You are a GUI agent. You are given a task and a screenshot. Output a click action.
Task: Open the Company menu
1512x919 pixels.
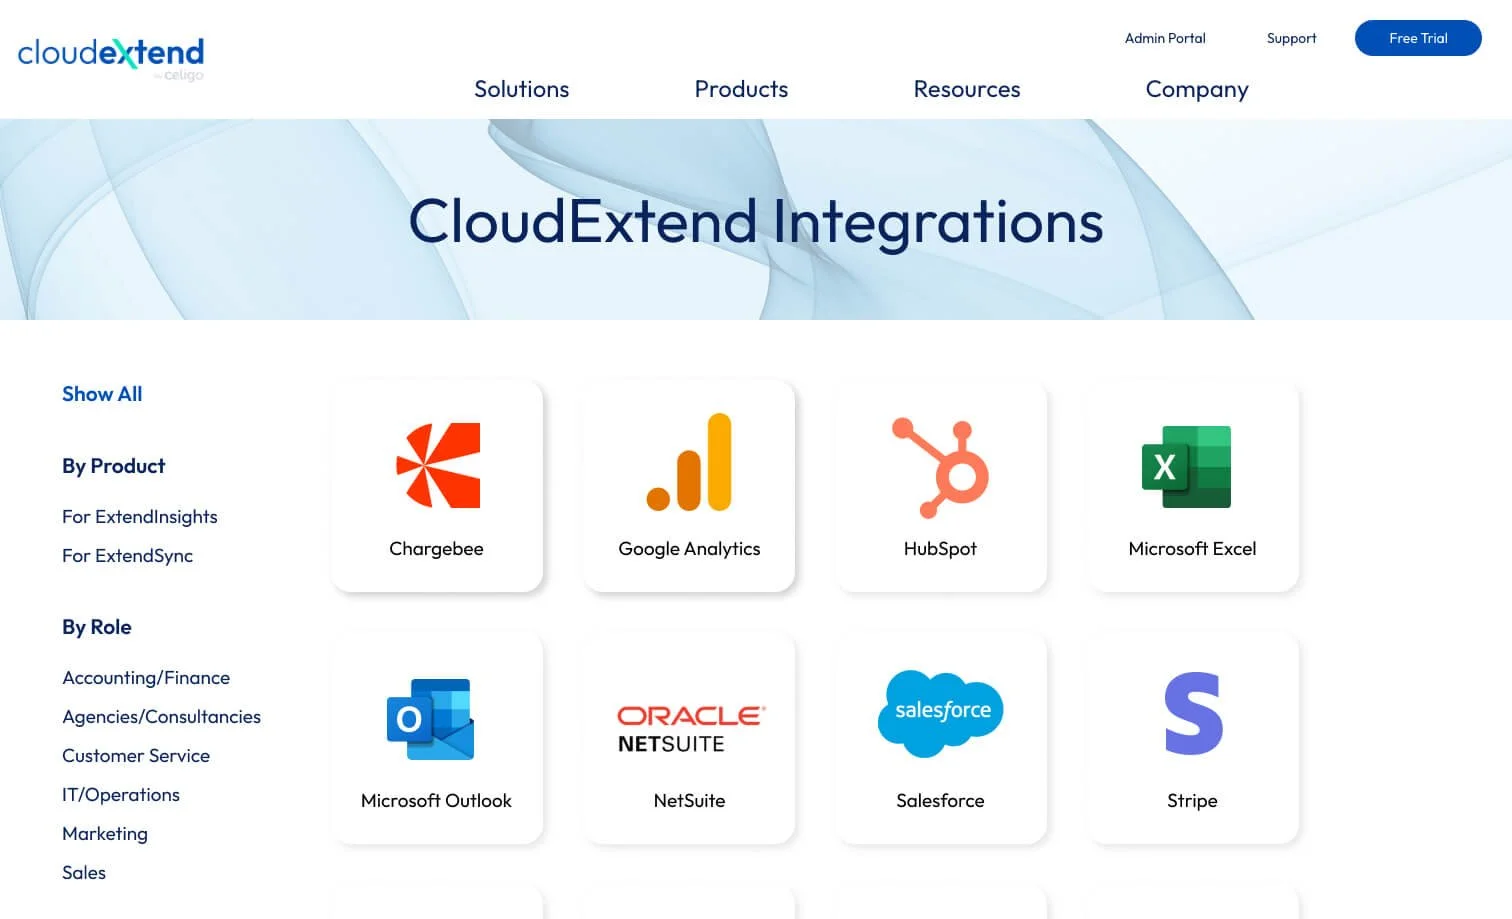1197,90
